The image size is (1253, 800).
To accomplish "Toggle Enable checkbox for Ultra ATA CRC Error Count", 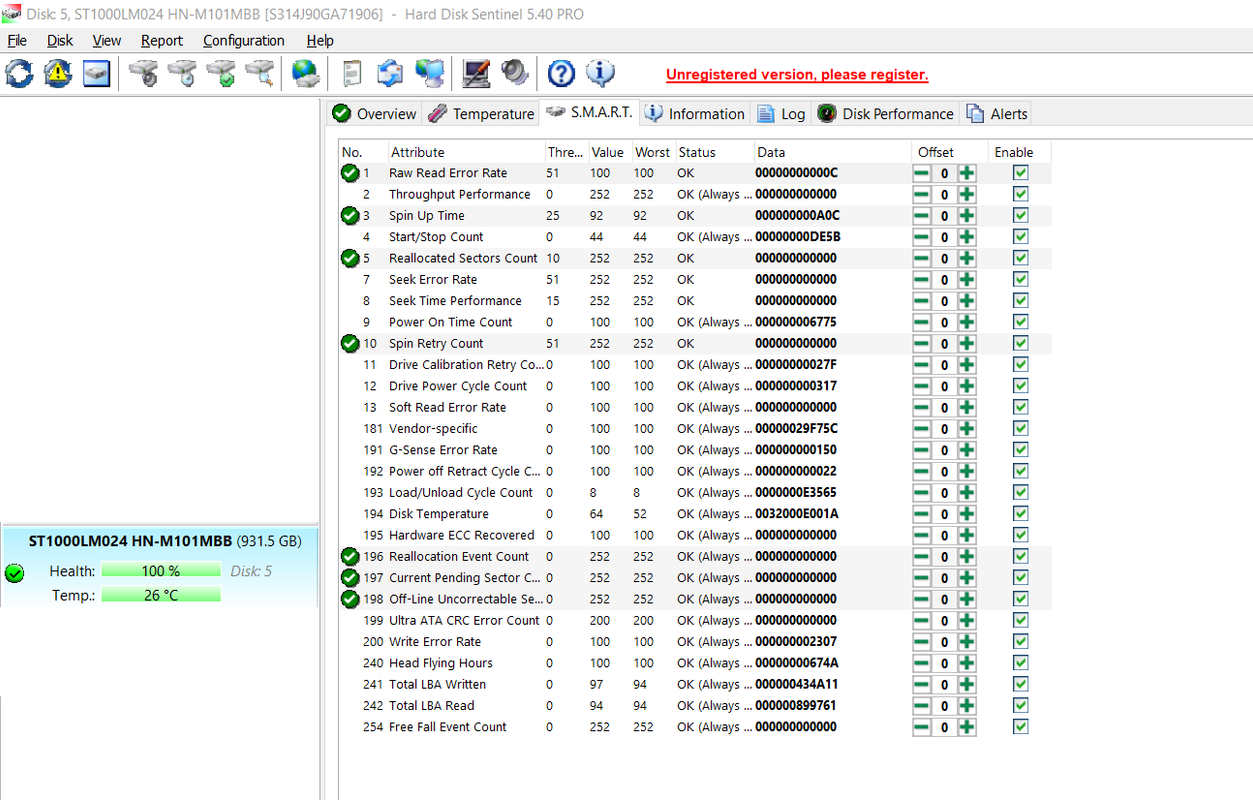I will 1020,620.
